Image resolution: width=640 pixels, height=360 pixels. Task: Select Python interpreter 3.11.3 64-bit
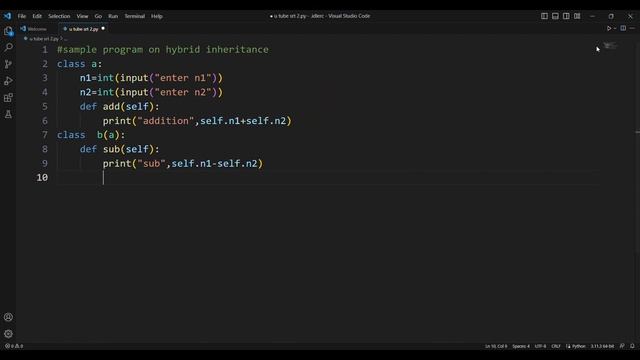click(x=602, y=346)
